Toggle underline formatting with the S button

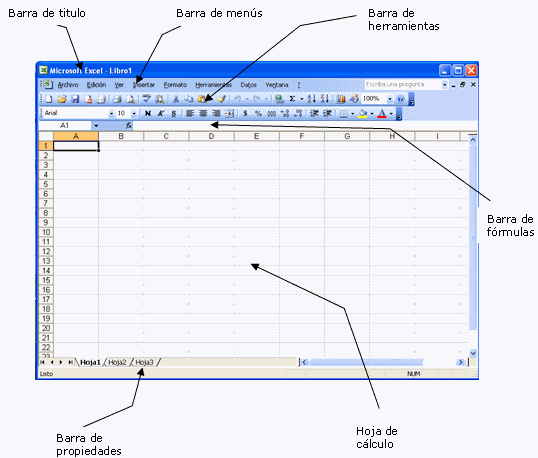coord(174,114)
